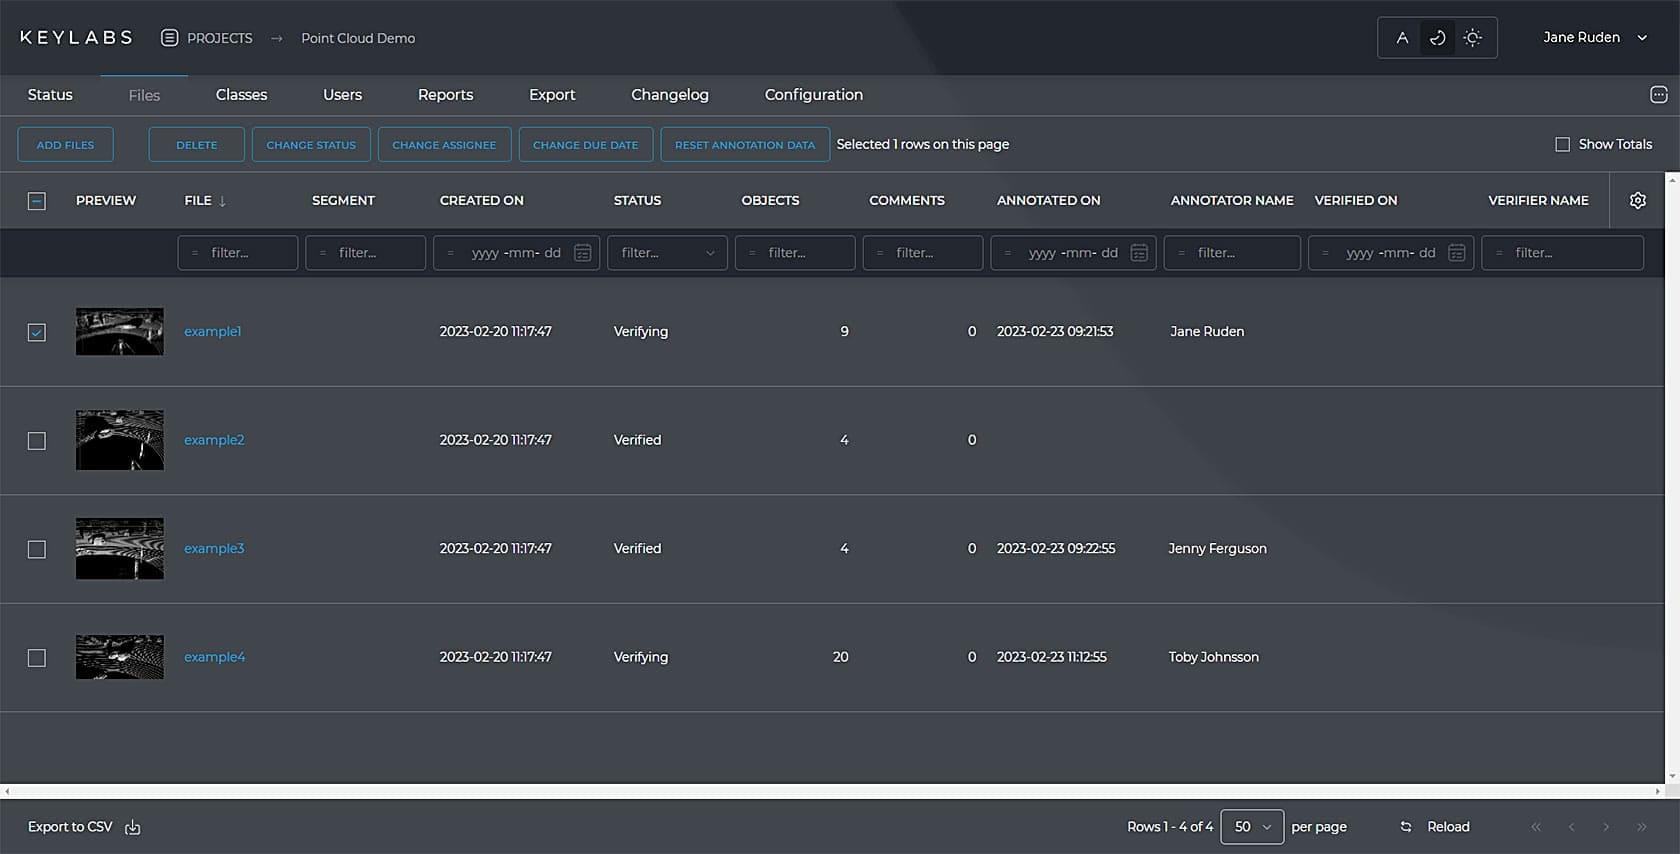Viewport: 1680px width, 854px height.
Task: Open Created On filter calendar icon
Action: tap(582, 253)
